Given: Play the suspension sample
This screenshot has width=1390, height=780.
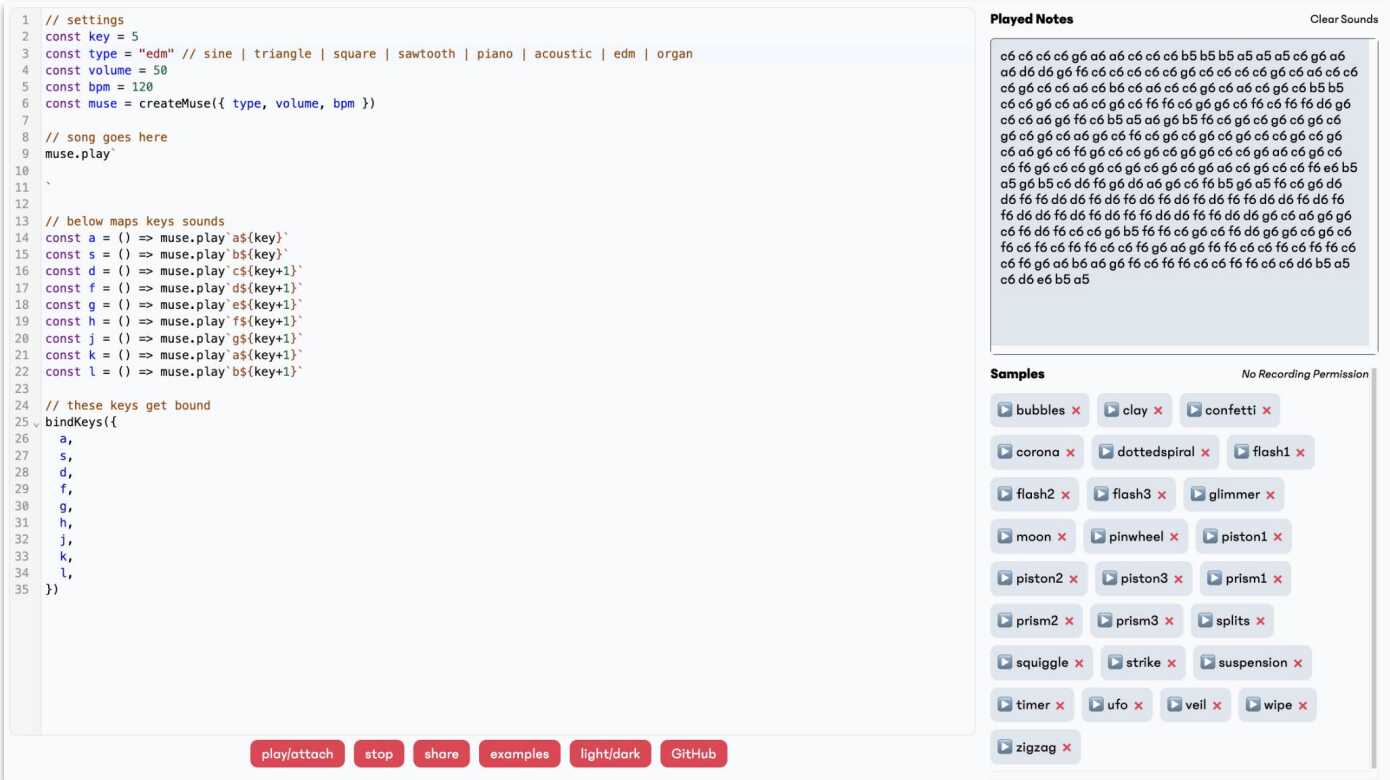Looking at the screenshot, I should (x=1207, y=663).
